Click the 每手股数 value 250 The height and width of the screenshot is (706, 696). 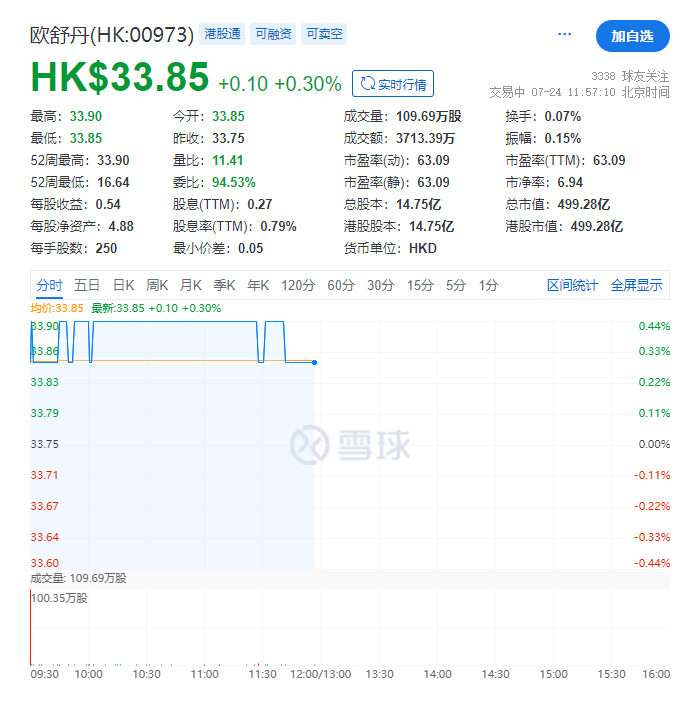(x=106, y=249)
